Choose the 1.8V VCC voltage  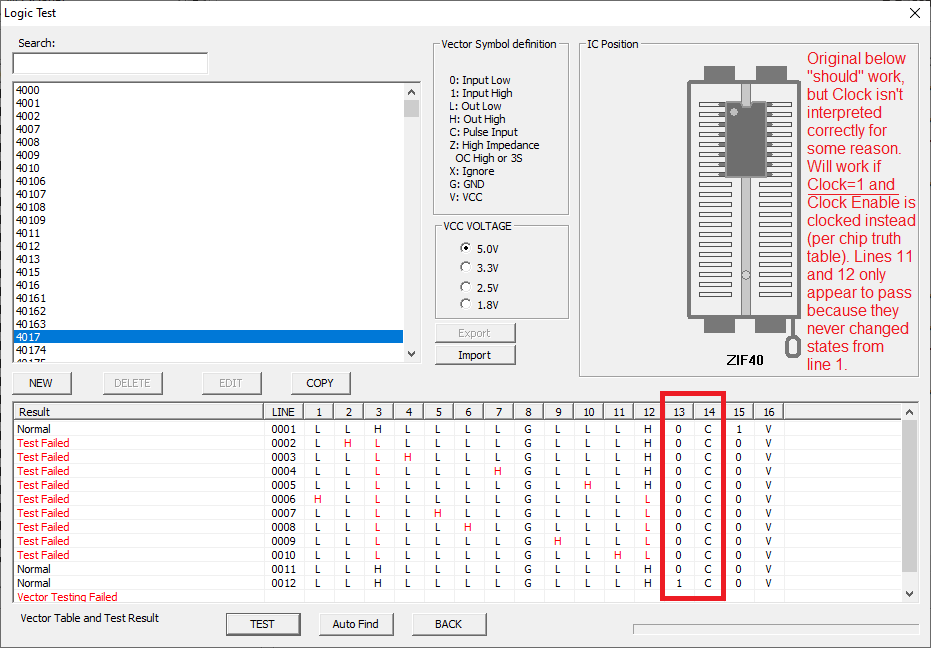click(x=466, y=304)
